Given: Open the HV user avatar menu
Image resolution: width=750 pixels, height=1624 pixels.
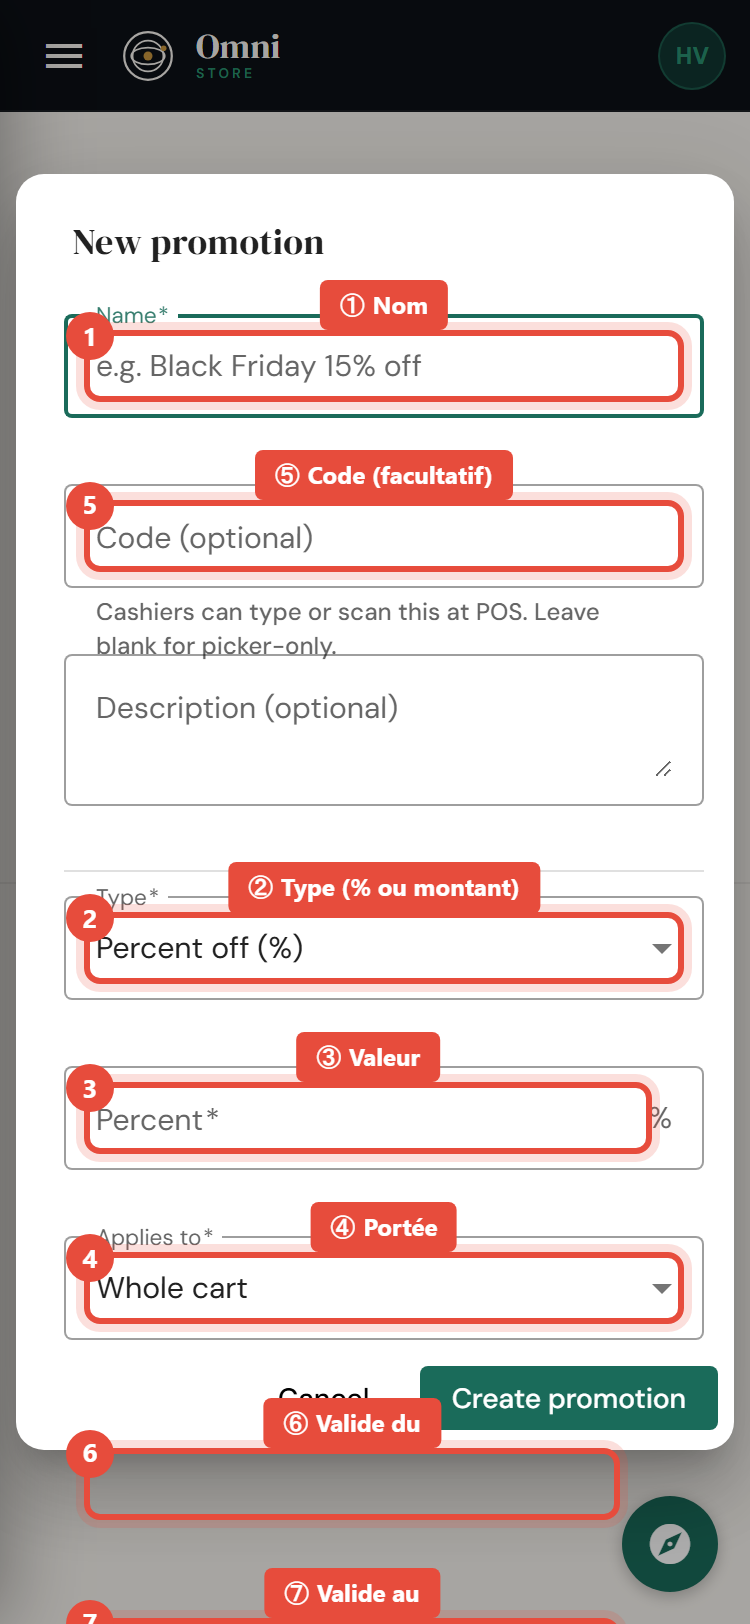Looking at the screenshot, I should point(692,56).
